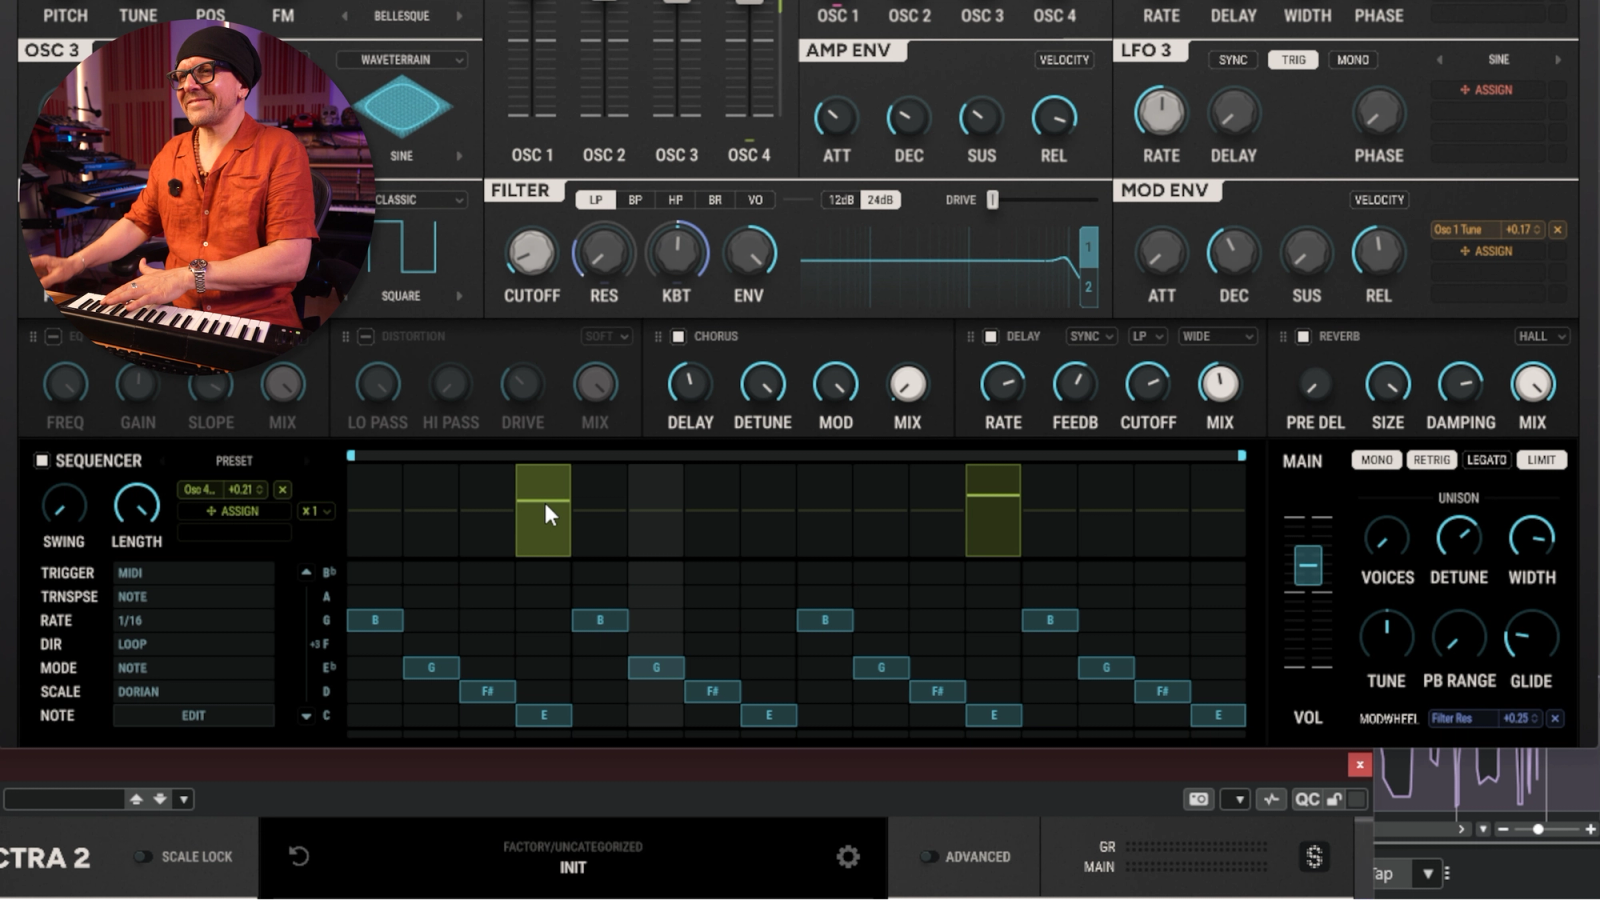Enable the Reverb effect checkbox
The image size is (1600, 900).
pyautogui.click(x=1303, y=336)
